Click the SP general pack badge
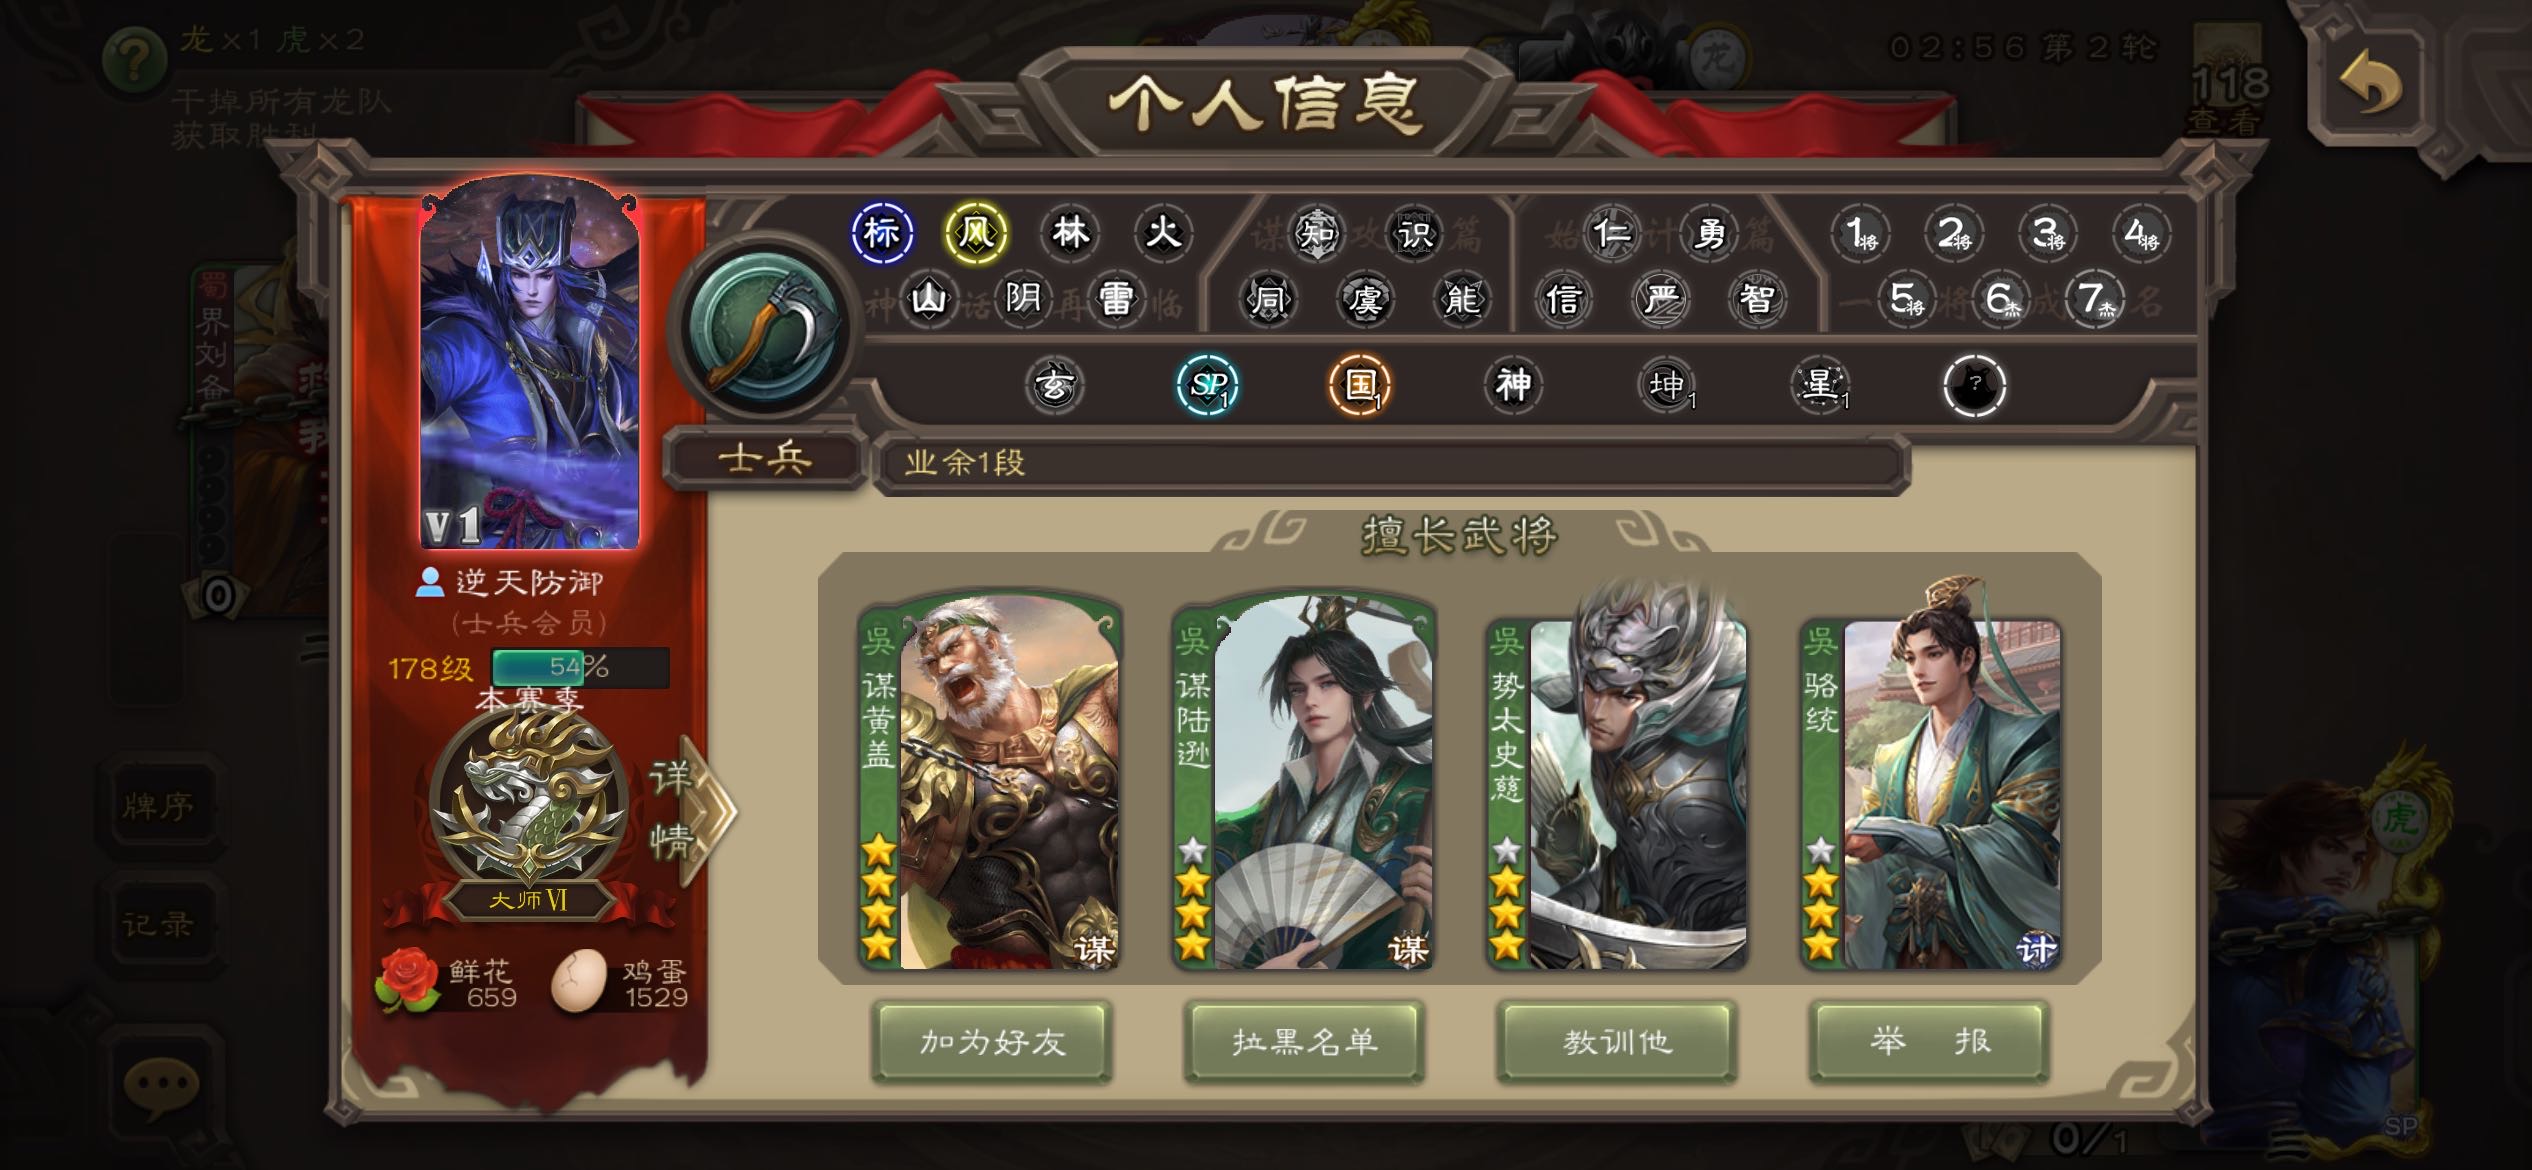The width and height of the screenshot is (2532, 1170). point(1207,385)
